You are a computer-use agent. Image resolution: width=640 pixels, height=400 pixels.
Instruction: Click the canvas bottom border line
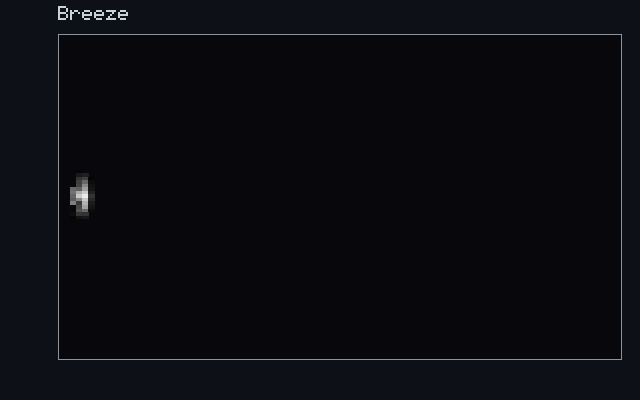[340, 359]
